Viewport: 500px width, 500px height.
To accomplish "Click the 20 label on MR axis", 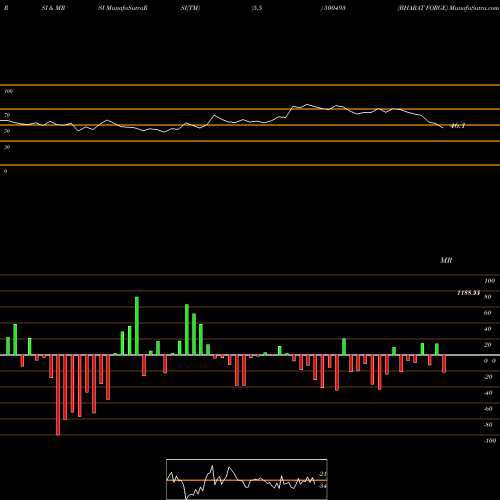I will (488, 345).
